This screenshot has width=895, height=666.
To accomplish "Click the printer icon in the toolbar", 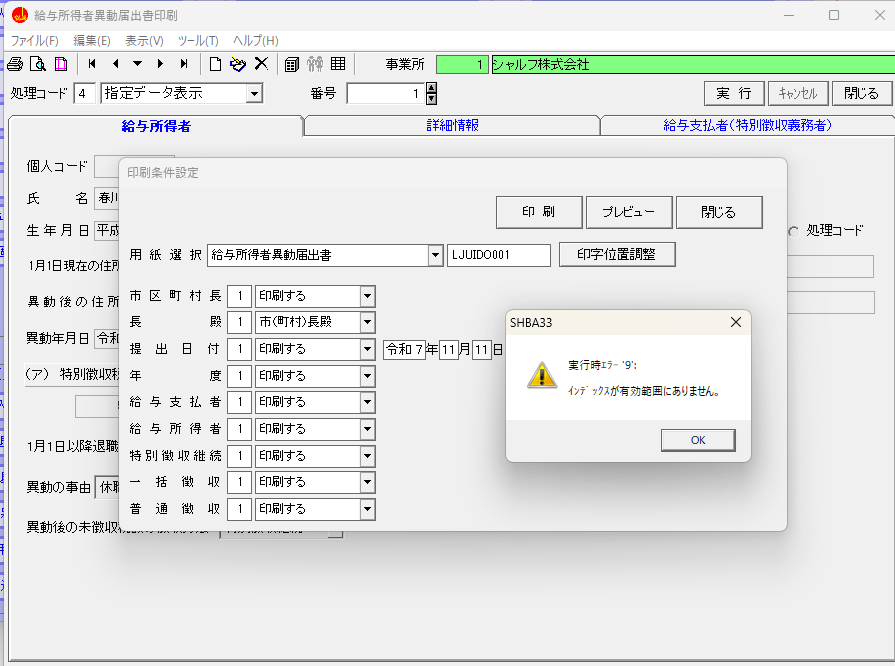I will (15, 64).
